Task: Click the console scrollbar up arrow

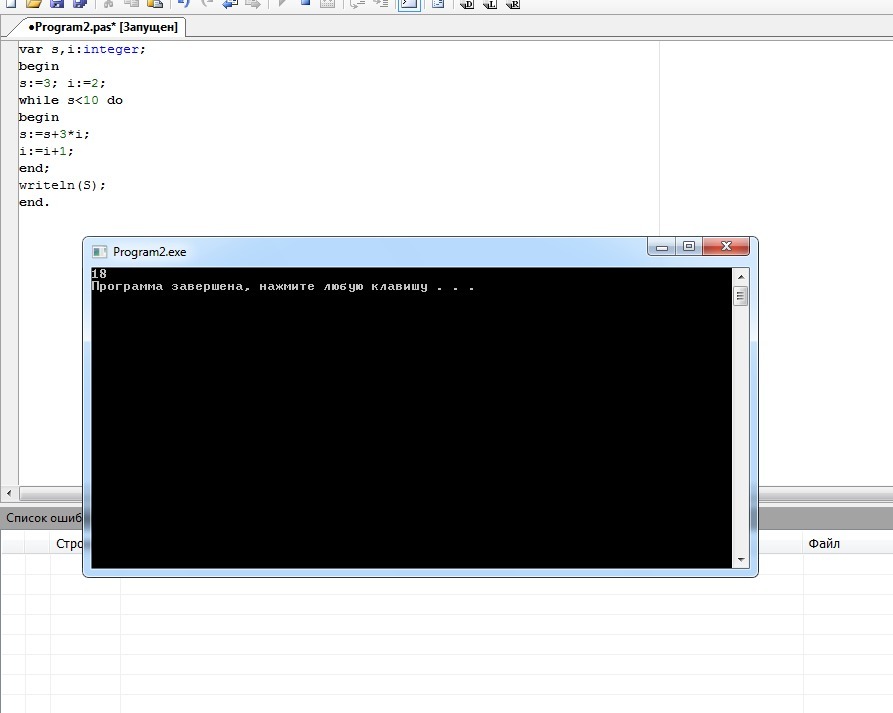Action: (x=741, y=277)
